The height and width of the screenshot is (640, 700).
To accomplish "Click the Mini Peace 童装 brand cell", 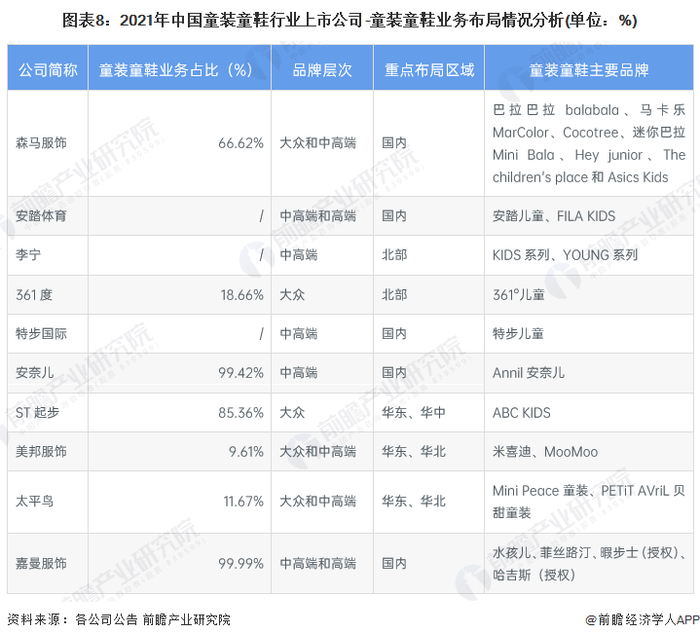I will point(588,501).
